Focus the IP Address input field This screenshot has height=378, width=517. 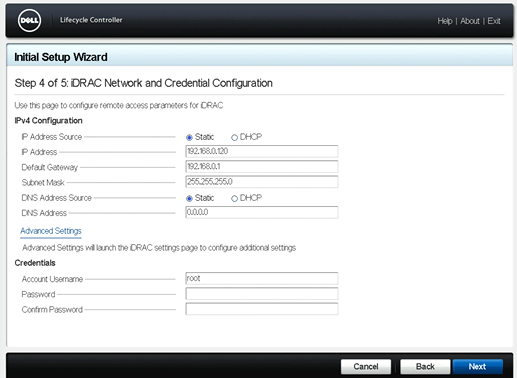click(x=262, y=151)
